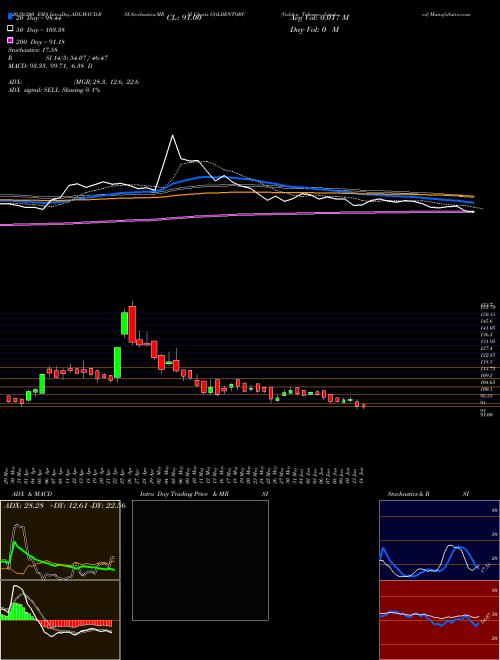Image resolution: width=500 pixels, height=660 pixels.
Task: Click the tall green candlestick just before the peak
Action: click(125, 323)
